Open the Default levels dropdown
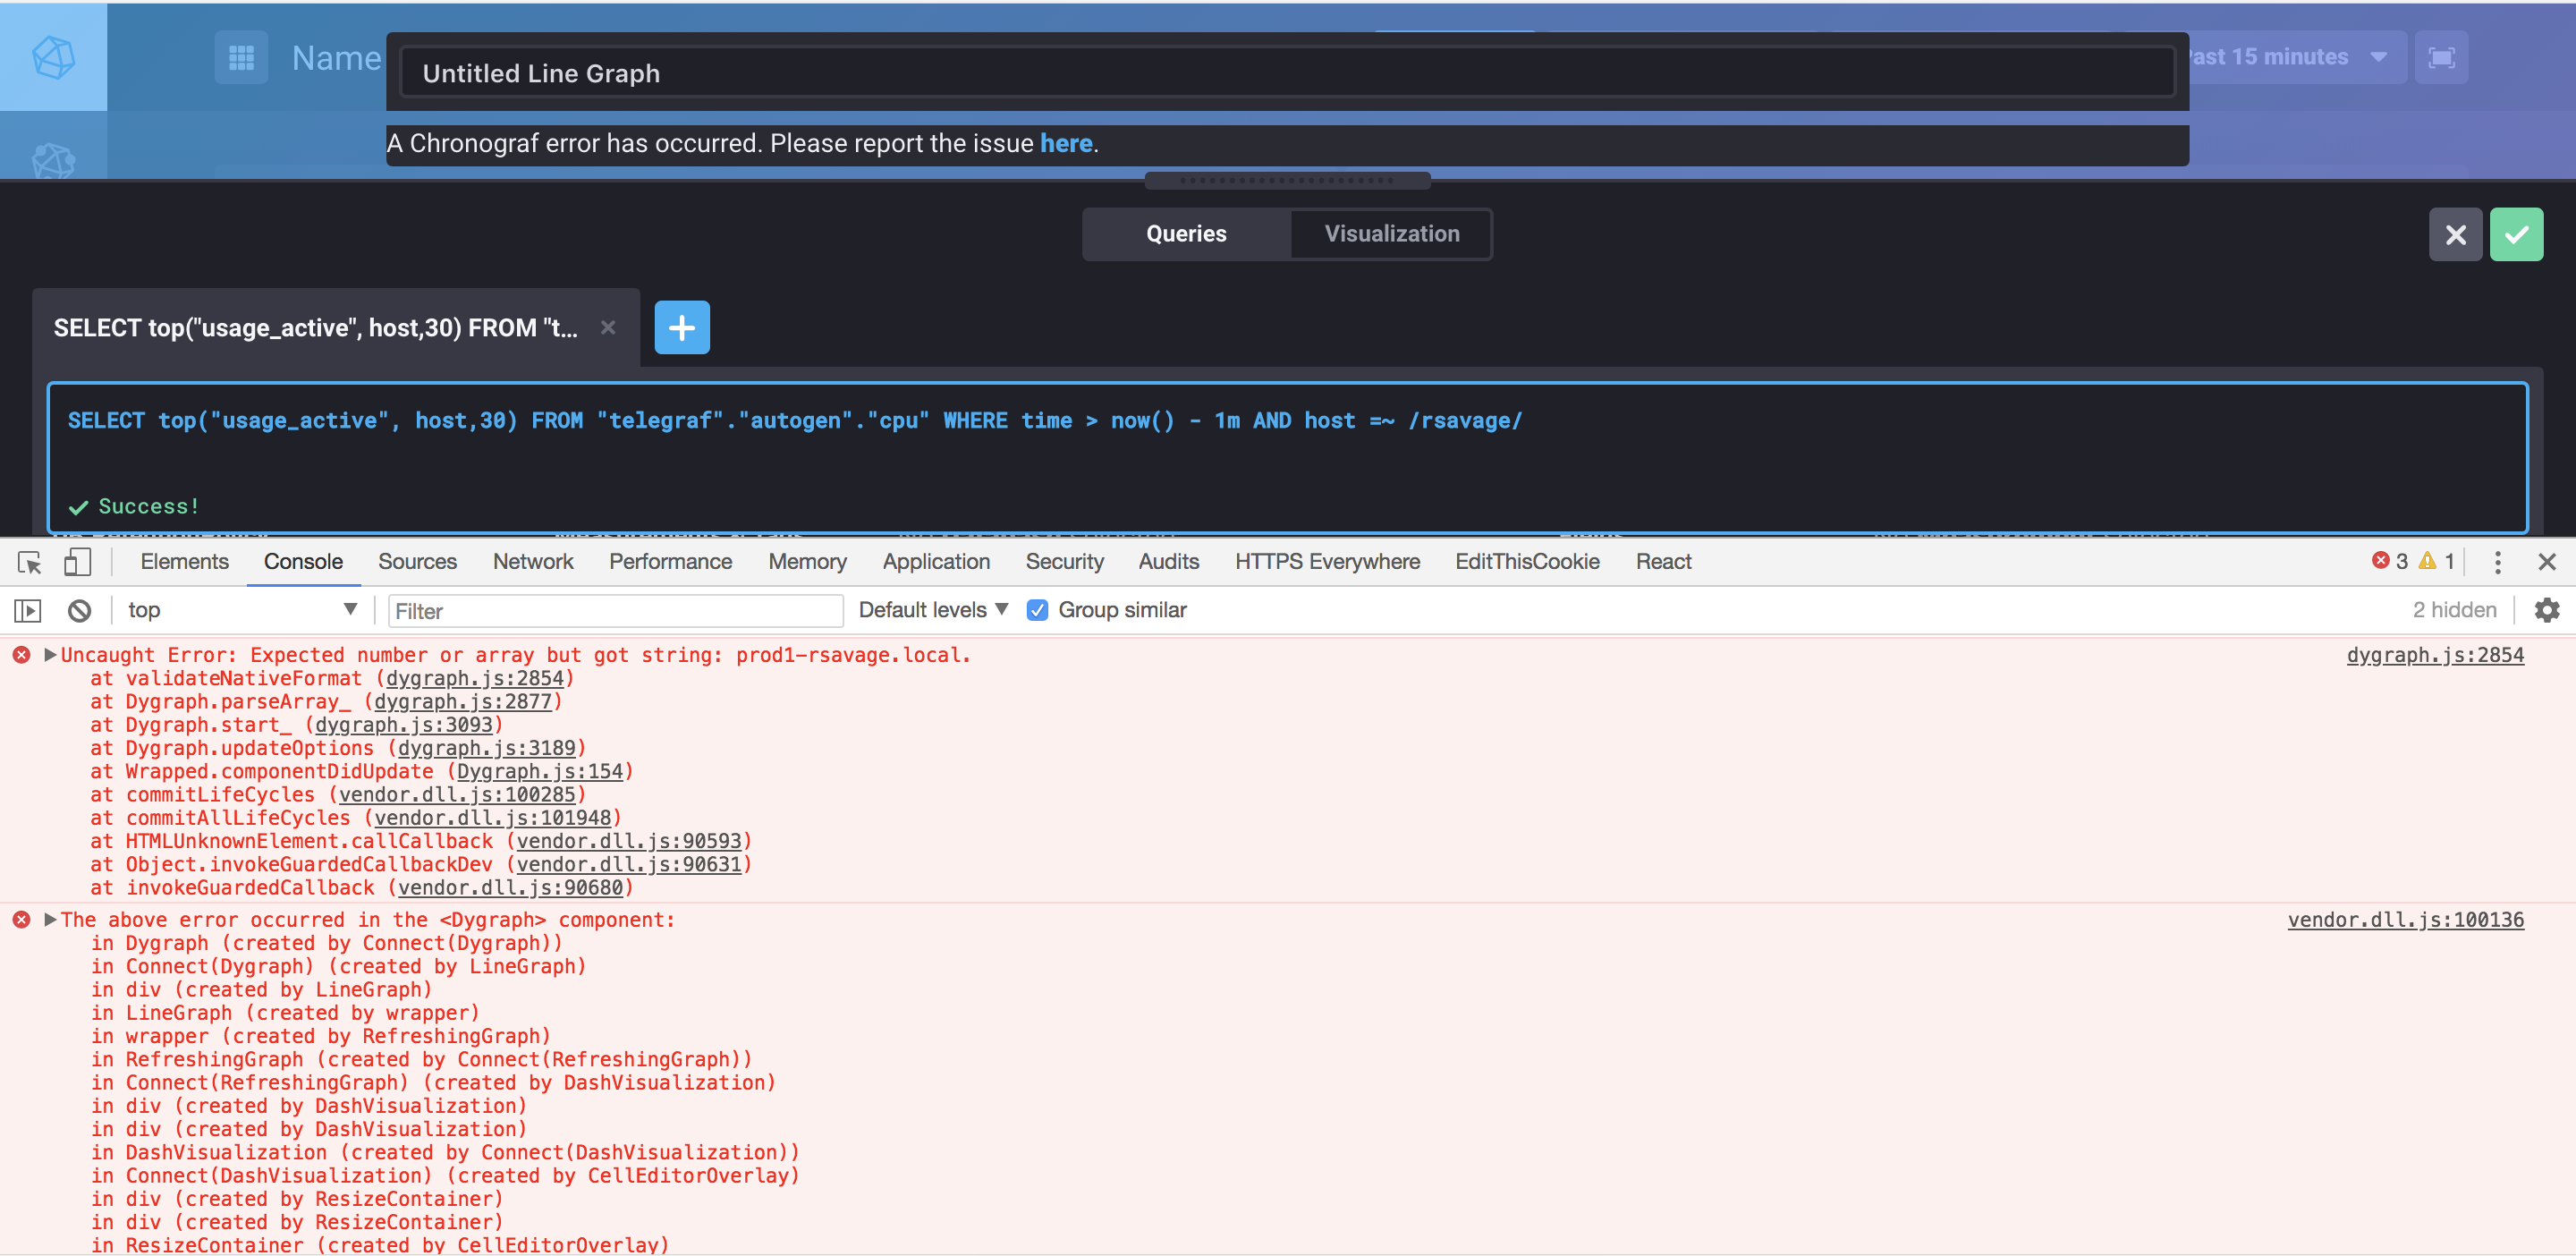Screen dimensions: 2576x1256 pyautogui.click(x=932, y=610)
